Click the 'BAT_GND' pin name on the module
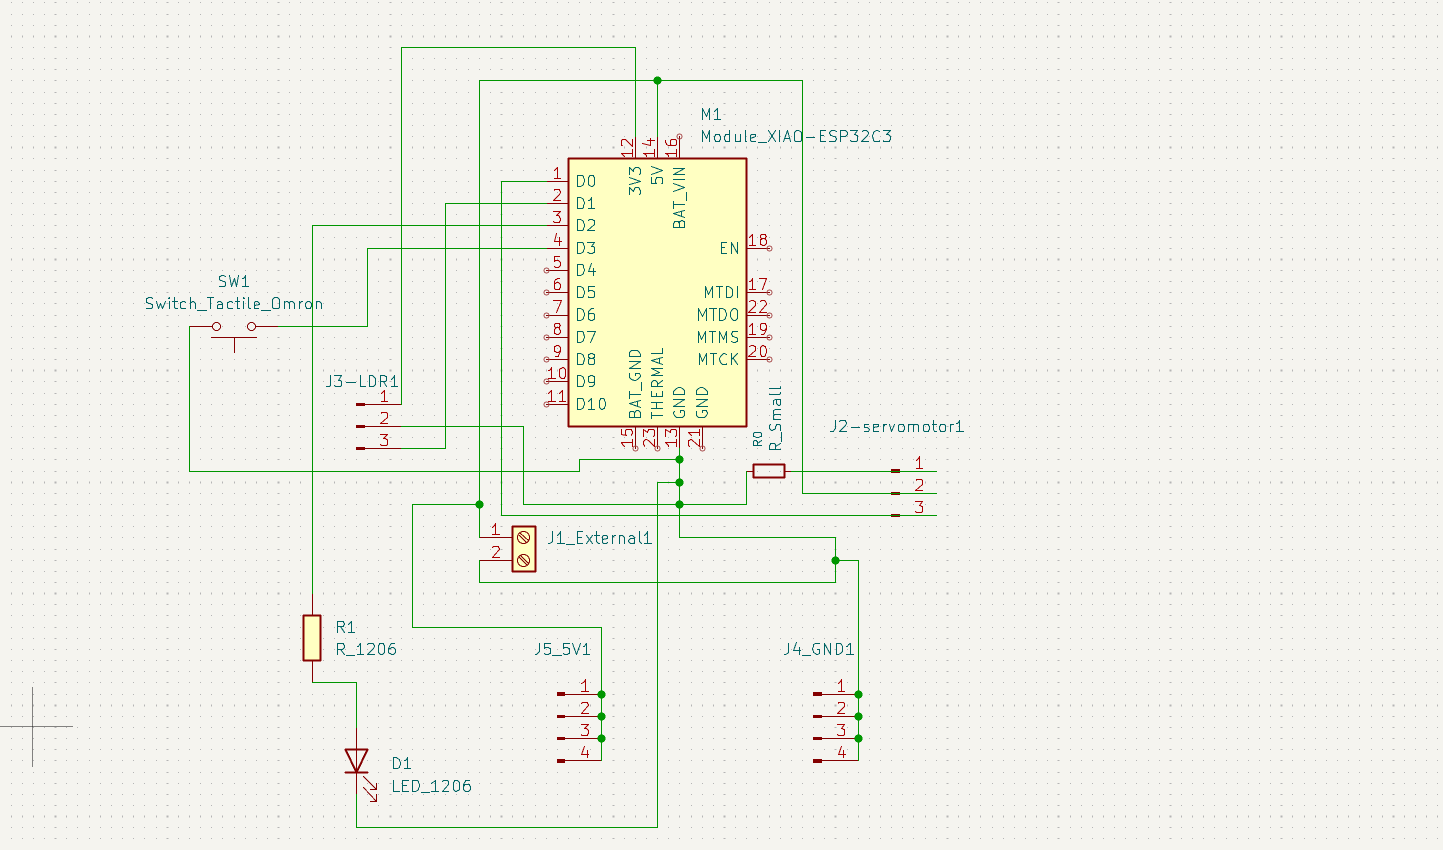 pyautogui.click(x=635, y=384)
